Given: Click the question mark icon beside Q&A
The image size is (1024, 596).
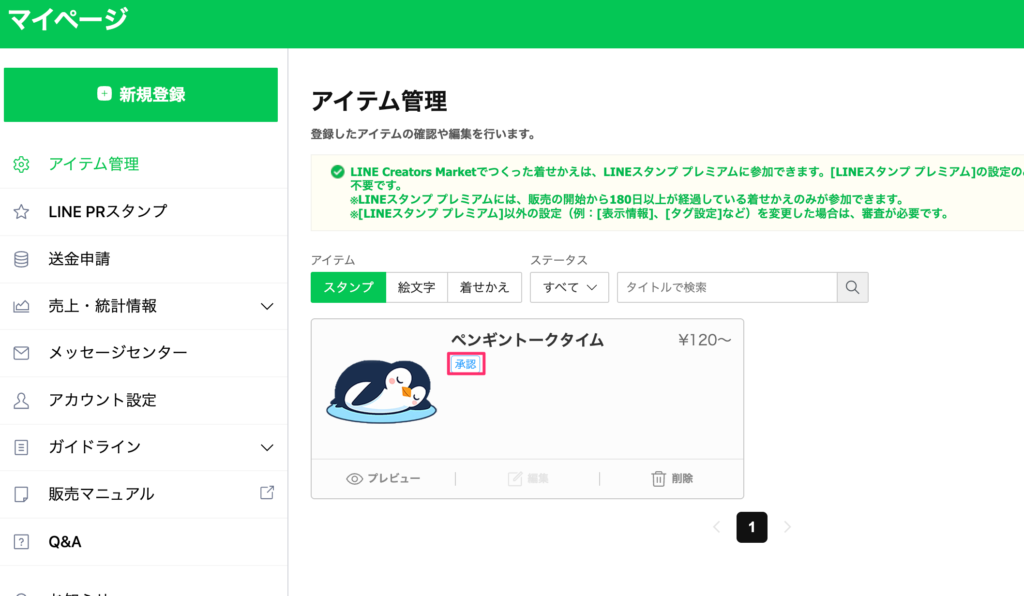Looking at the screenshot, I should (21, 542).
